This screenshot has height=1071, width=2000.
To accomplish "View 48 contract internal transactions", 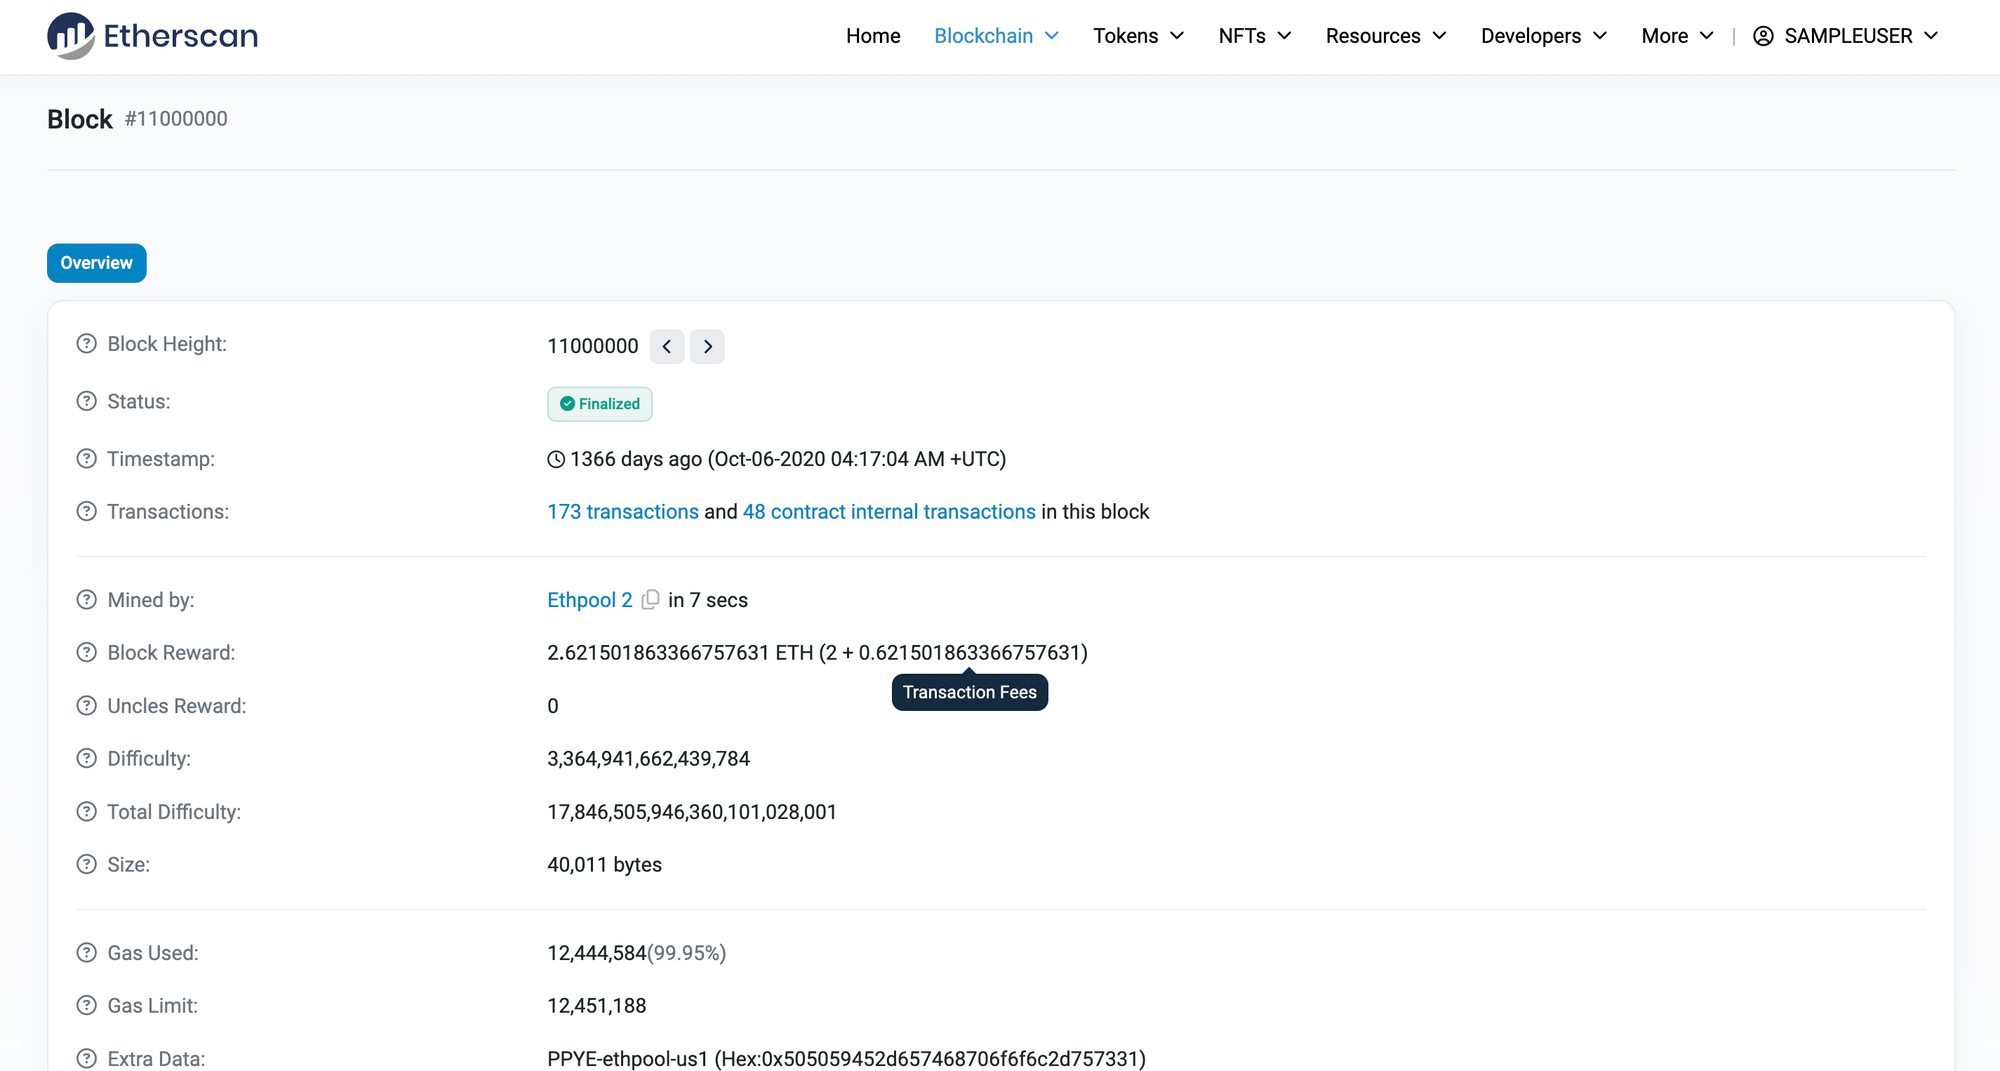I will click(889, 512).
